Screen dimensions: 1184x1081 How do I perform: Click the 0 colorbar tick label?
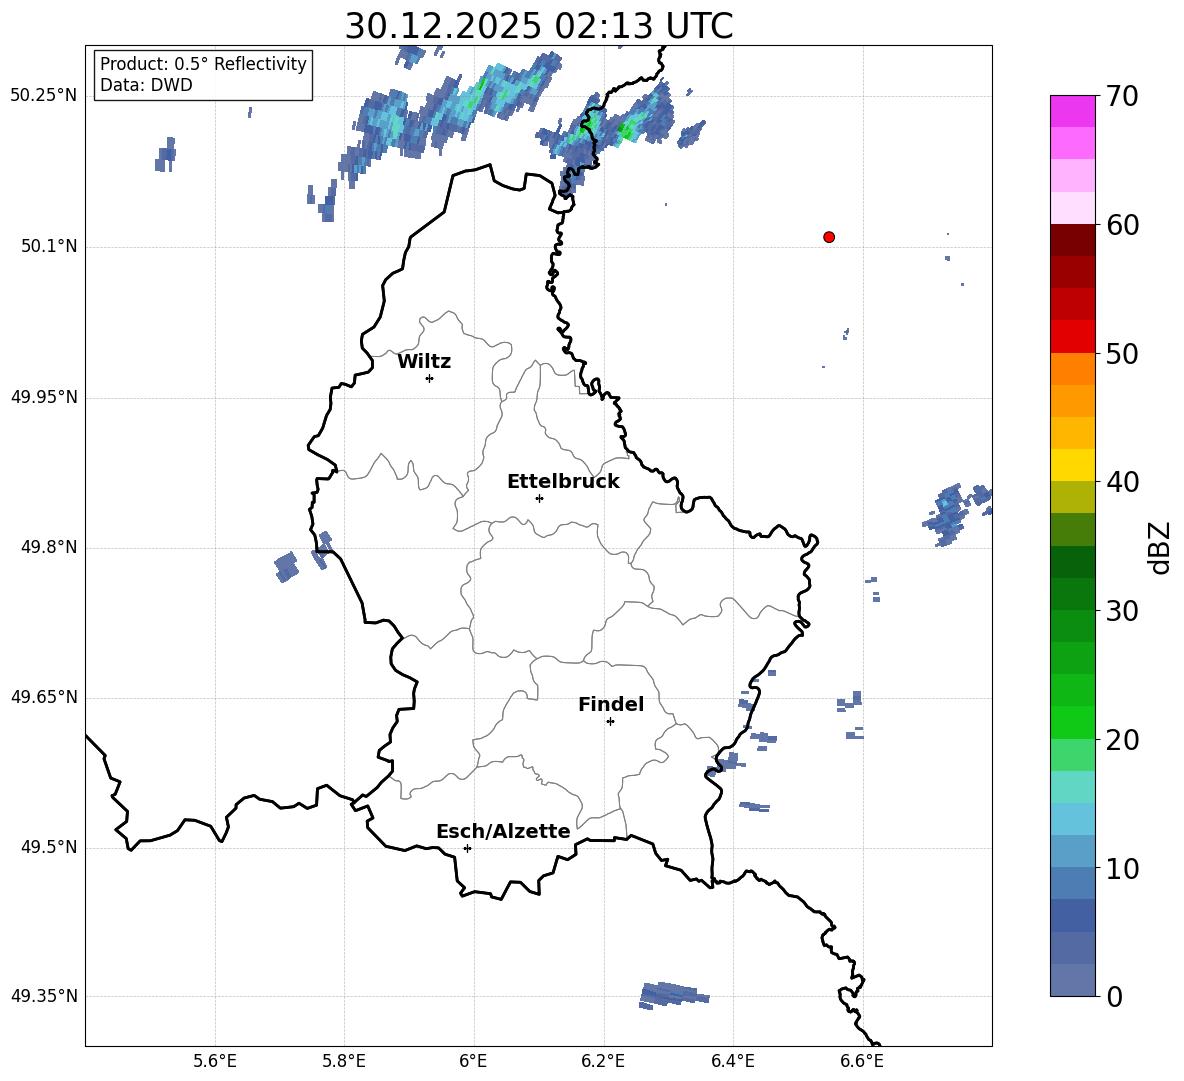[1114, 997]
